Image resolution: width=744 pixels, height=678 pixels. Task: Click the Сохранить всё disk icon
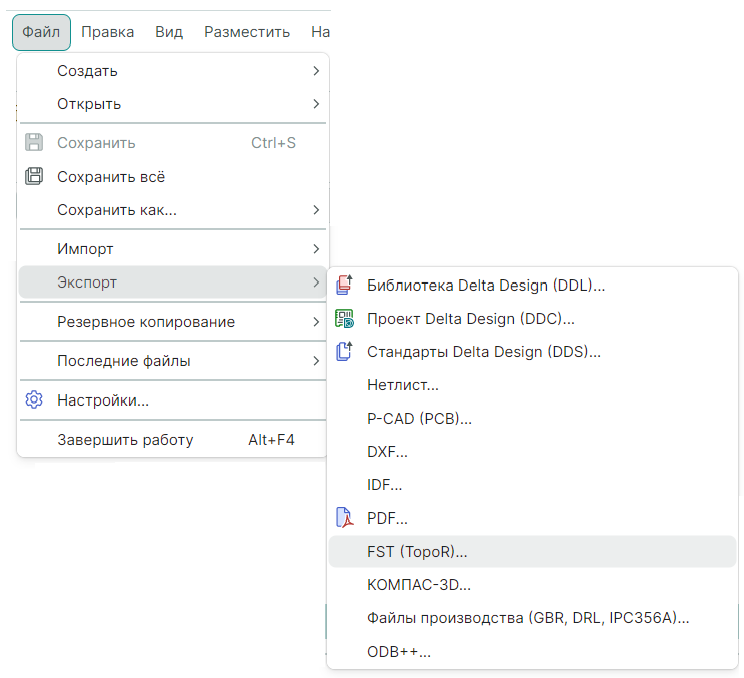34,177
